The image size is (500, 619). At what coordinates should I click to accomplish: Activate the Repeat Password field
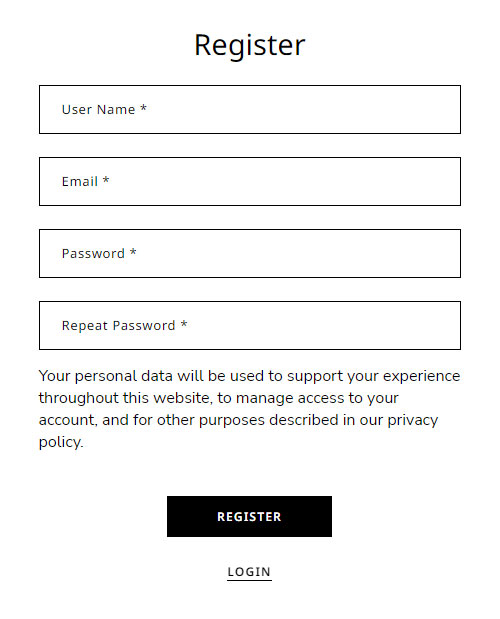[x=250, y=325]
